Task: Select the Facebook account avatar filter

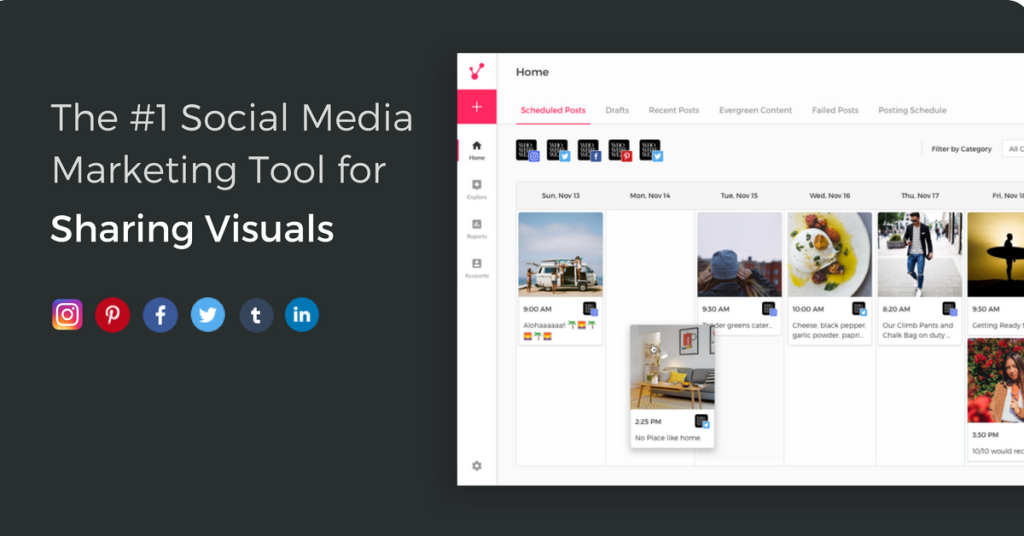Action: [589, 150]
